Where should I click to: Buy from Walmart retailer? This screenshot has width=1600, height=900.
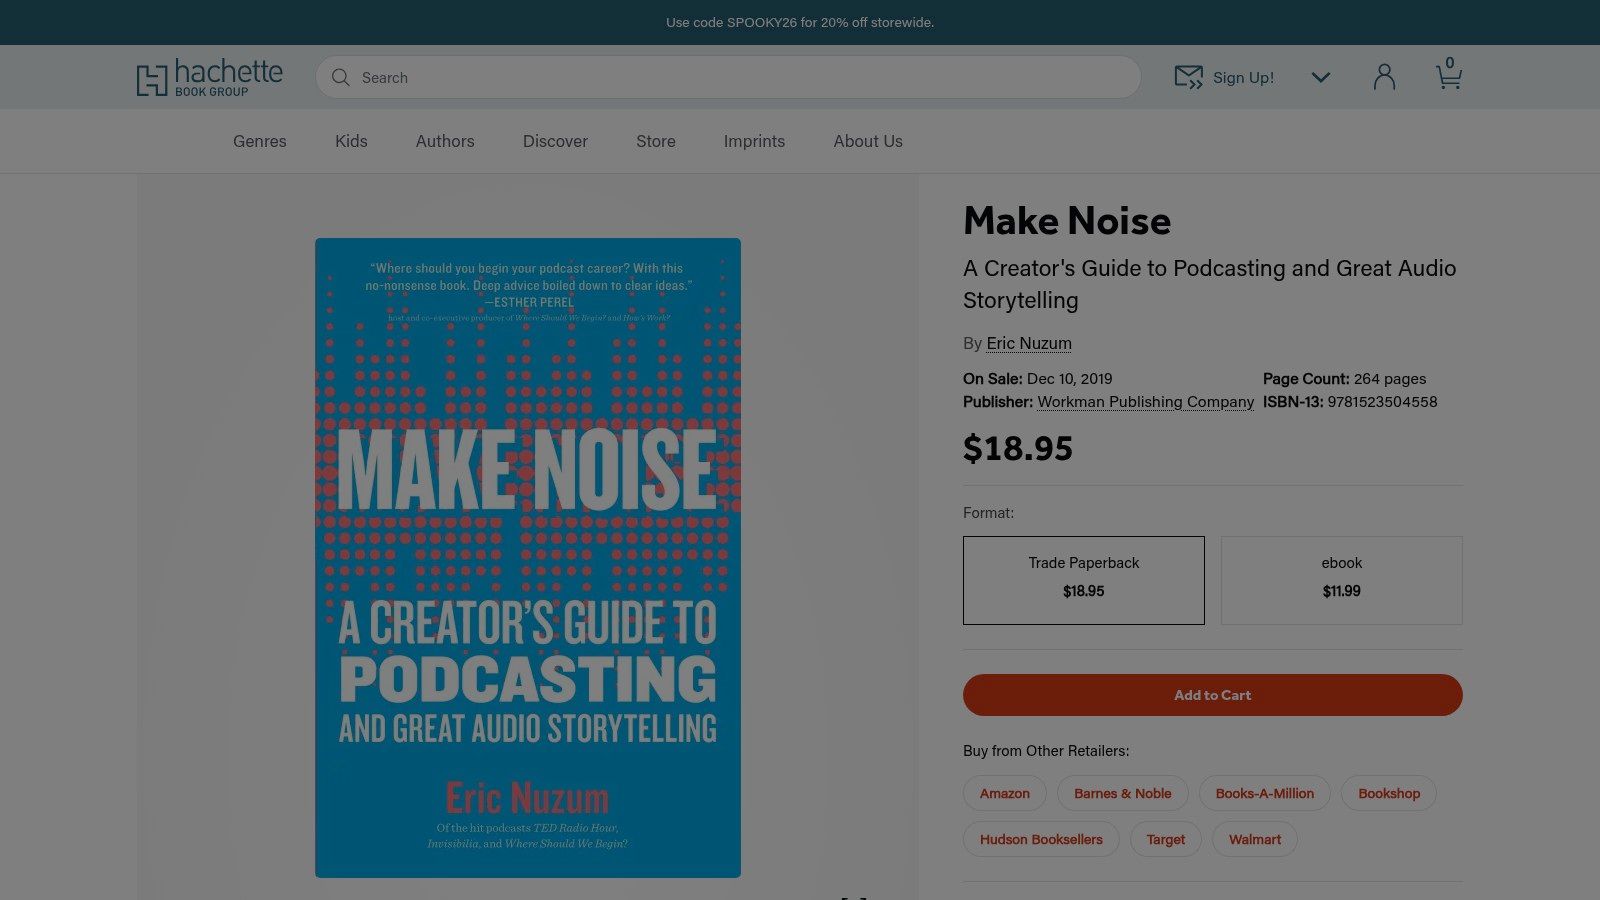[1255, 839]
